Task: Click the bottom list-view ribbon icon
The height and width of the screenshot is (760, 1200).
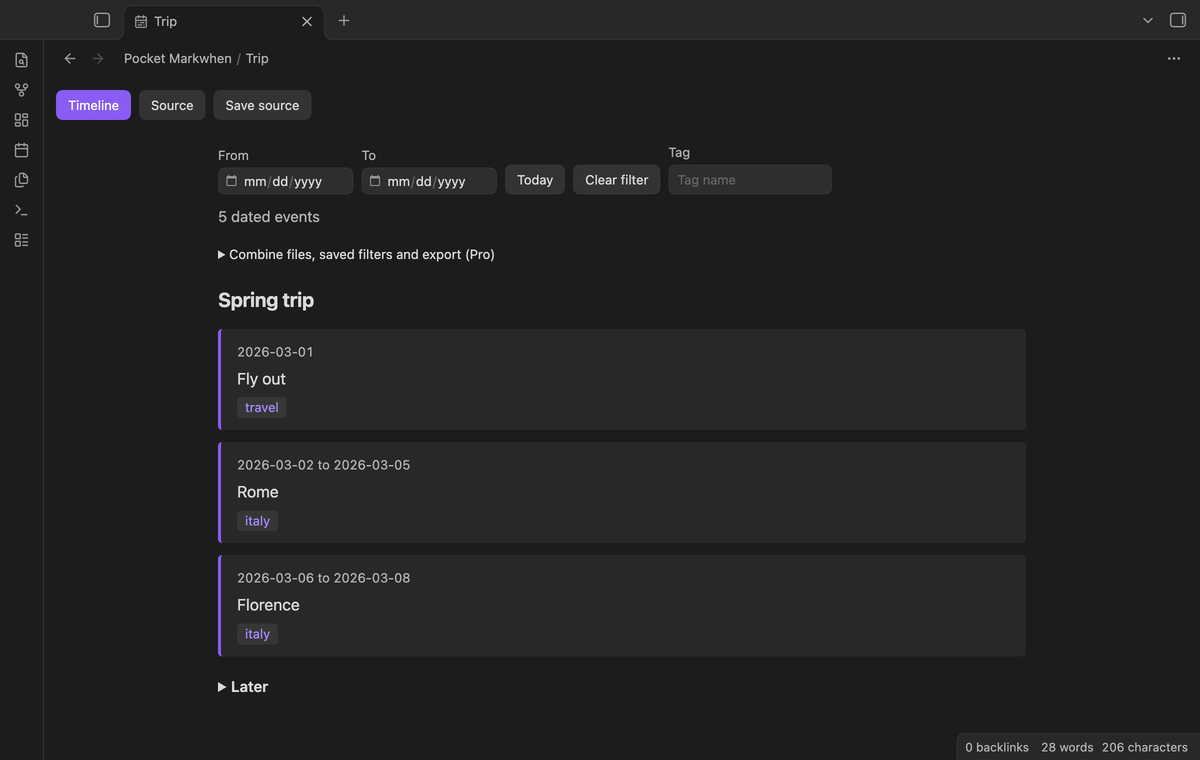Action: 21,240
